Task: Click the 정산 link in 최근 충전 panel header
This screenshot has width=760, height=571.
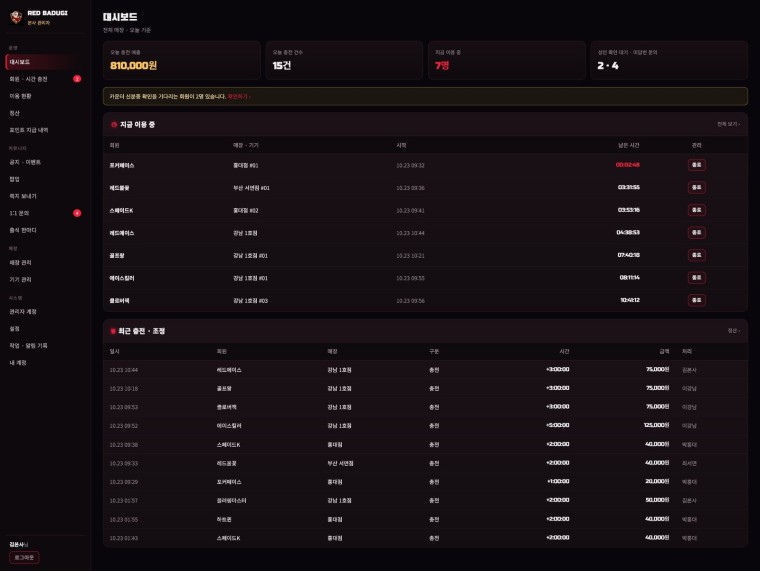Action: (x=733, y=331)
